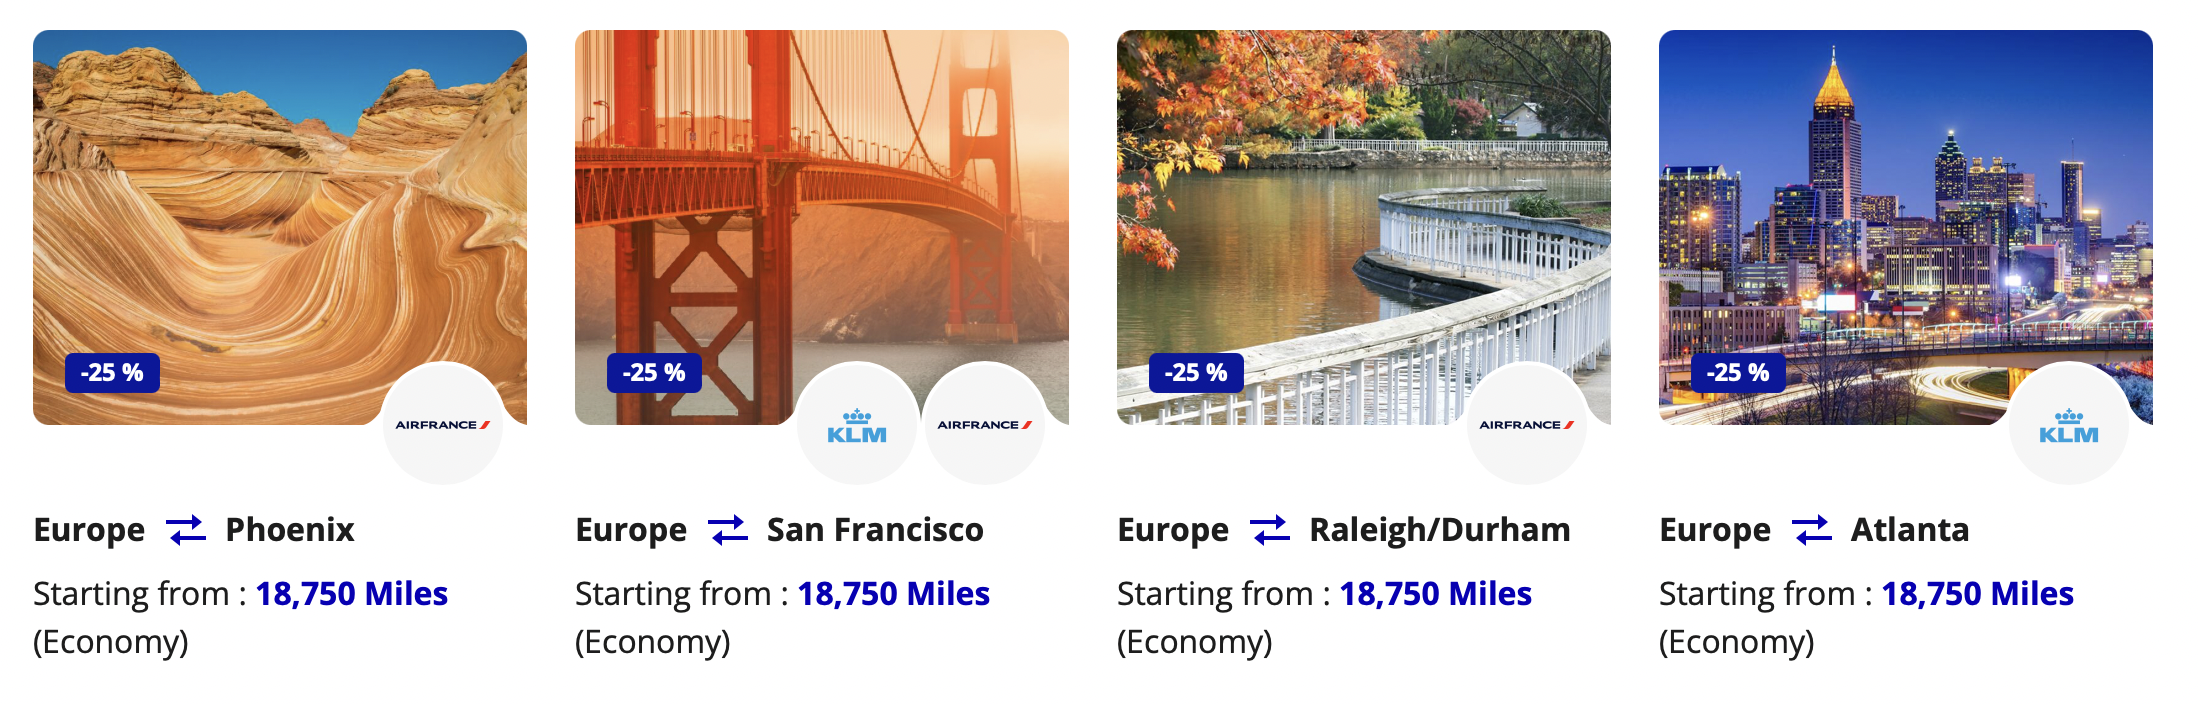Click the Air France logo on San Francisco card
The width and height of the screenshot is (2198, 704).
click(984, 424)
